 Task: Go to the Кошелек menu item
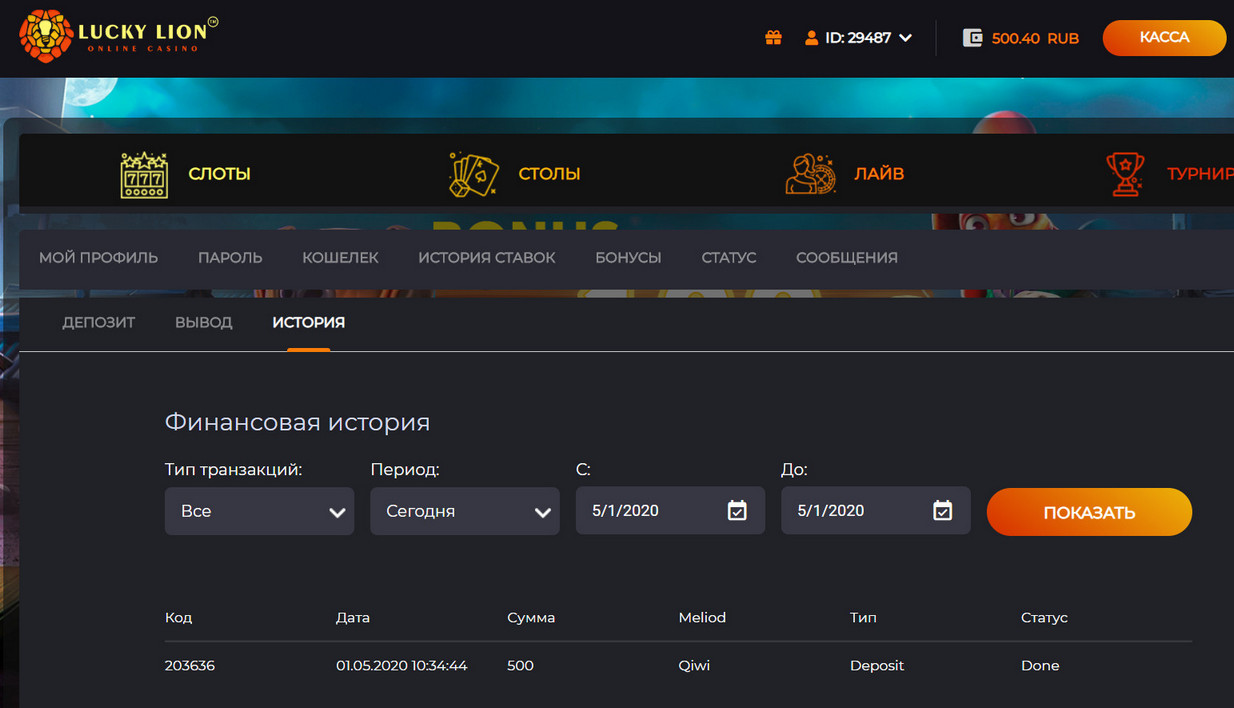340,257
